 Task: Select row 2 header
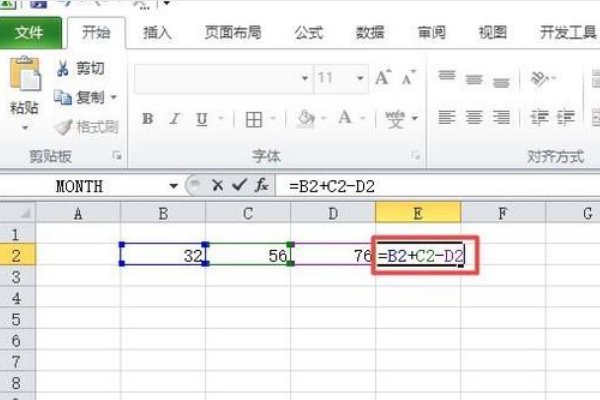[17, 255]
